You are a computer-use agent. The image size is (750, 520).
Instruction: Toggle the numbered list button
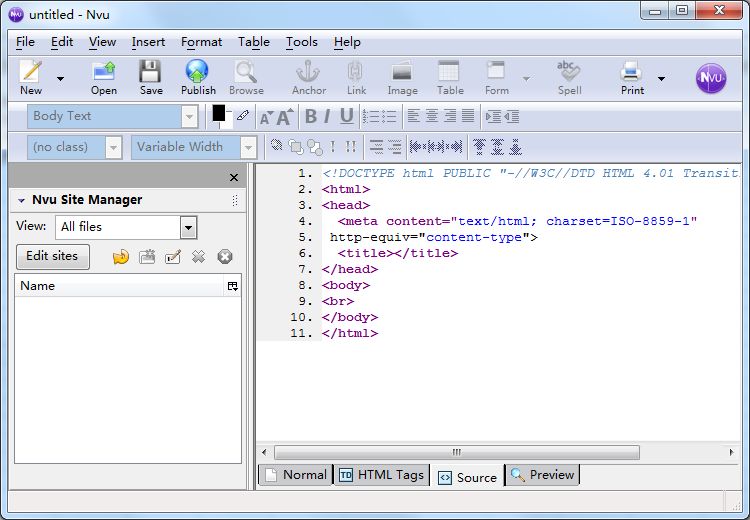(x=370, y=116)
